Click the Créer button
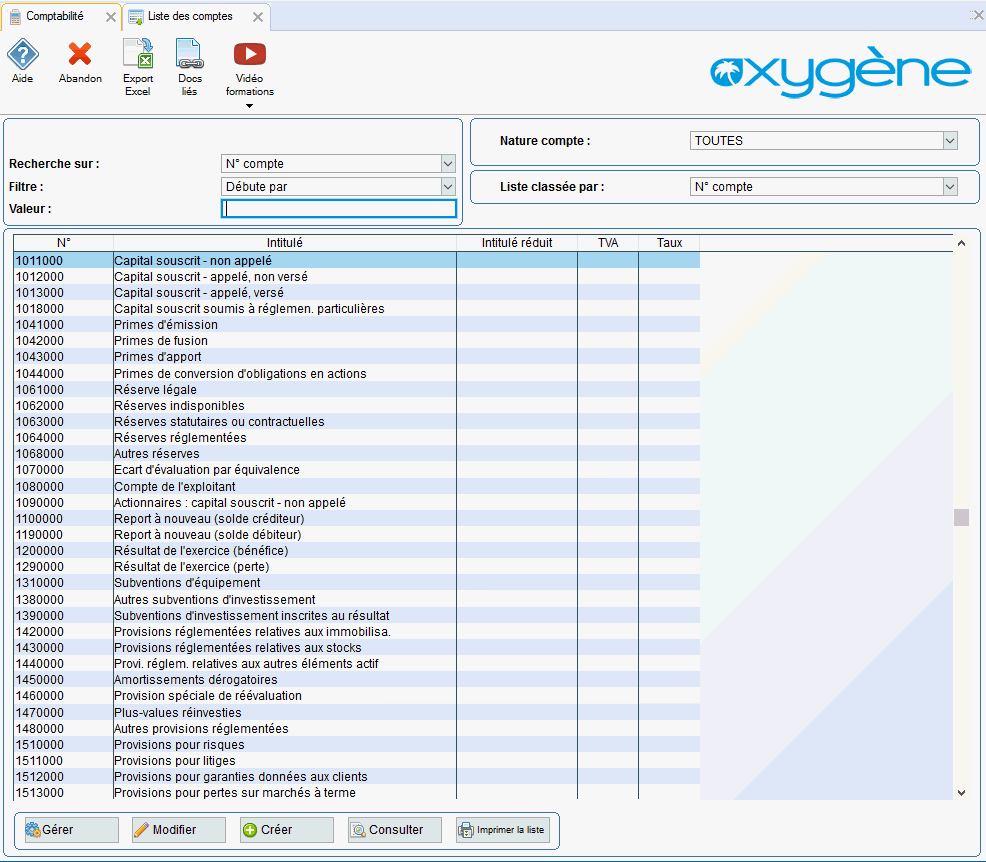Image resolution: width=986 pixels, height=862 pixels. coord(286,830)
